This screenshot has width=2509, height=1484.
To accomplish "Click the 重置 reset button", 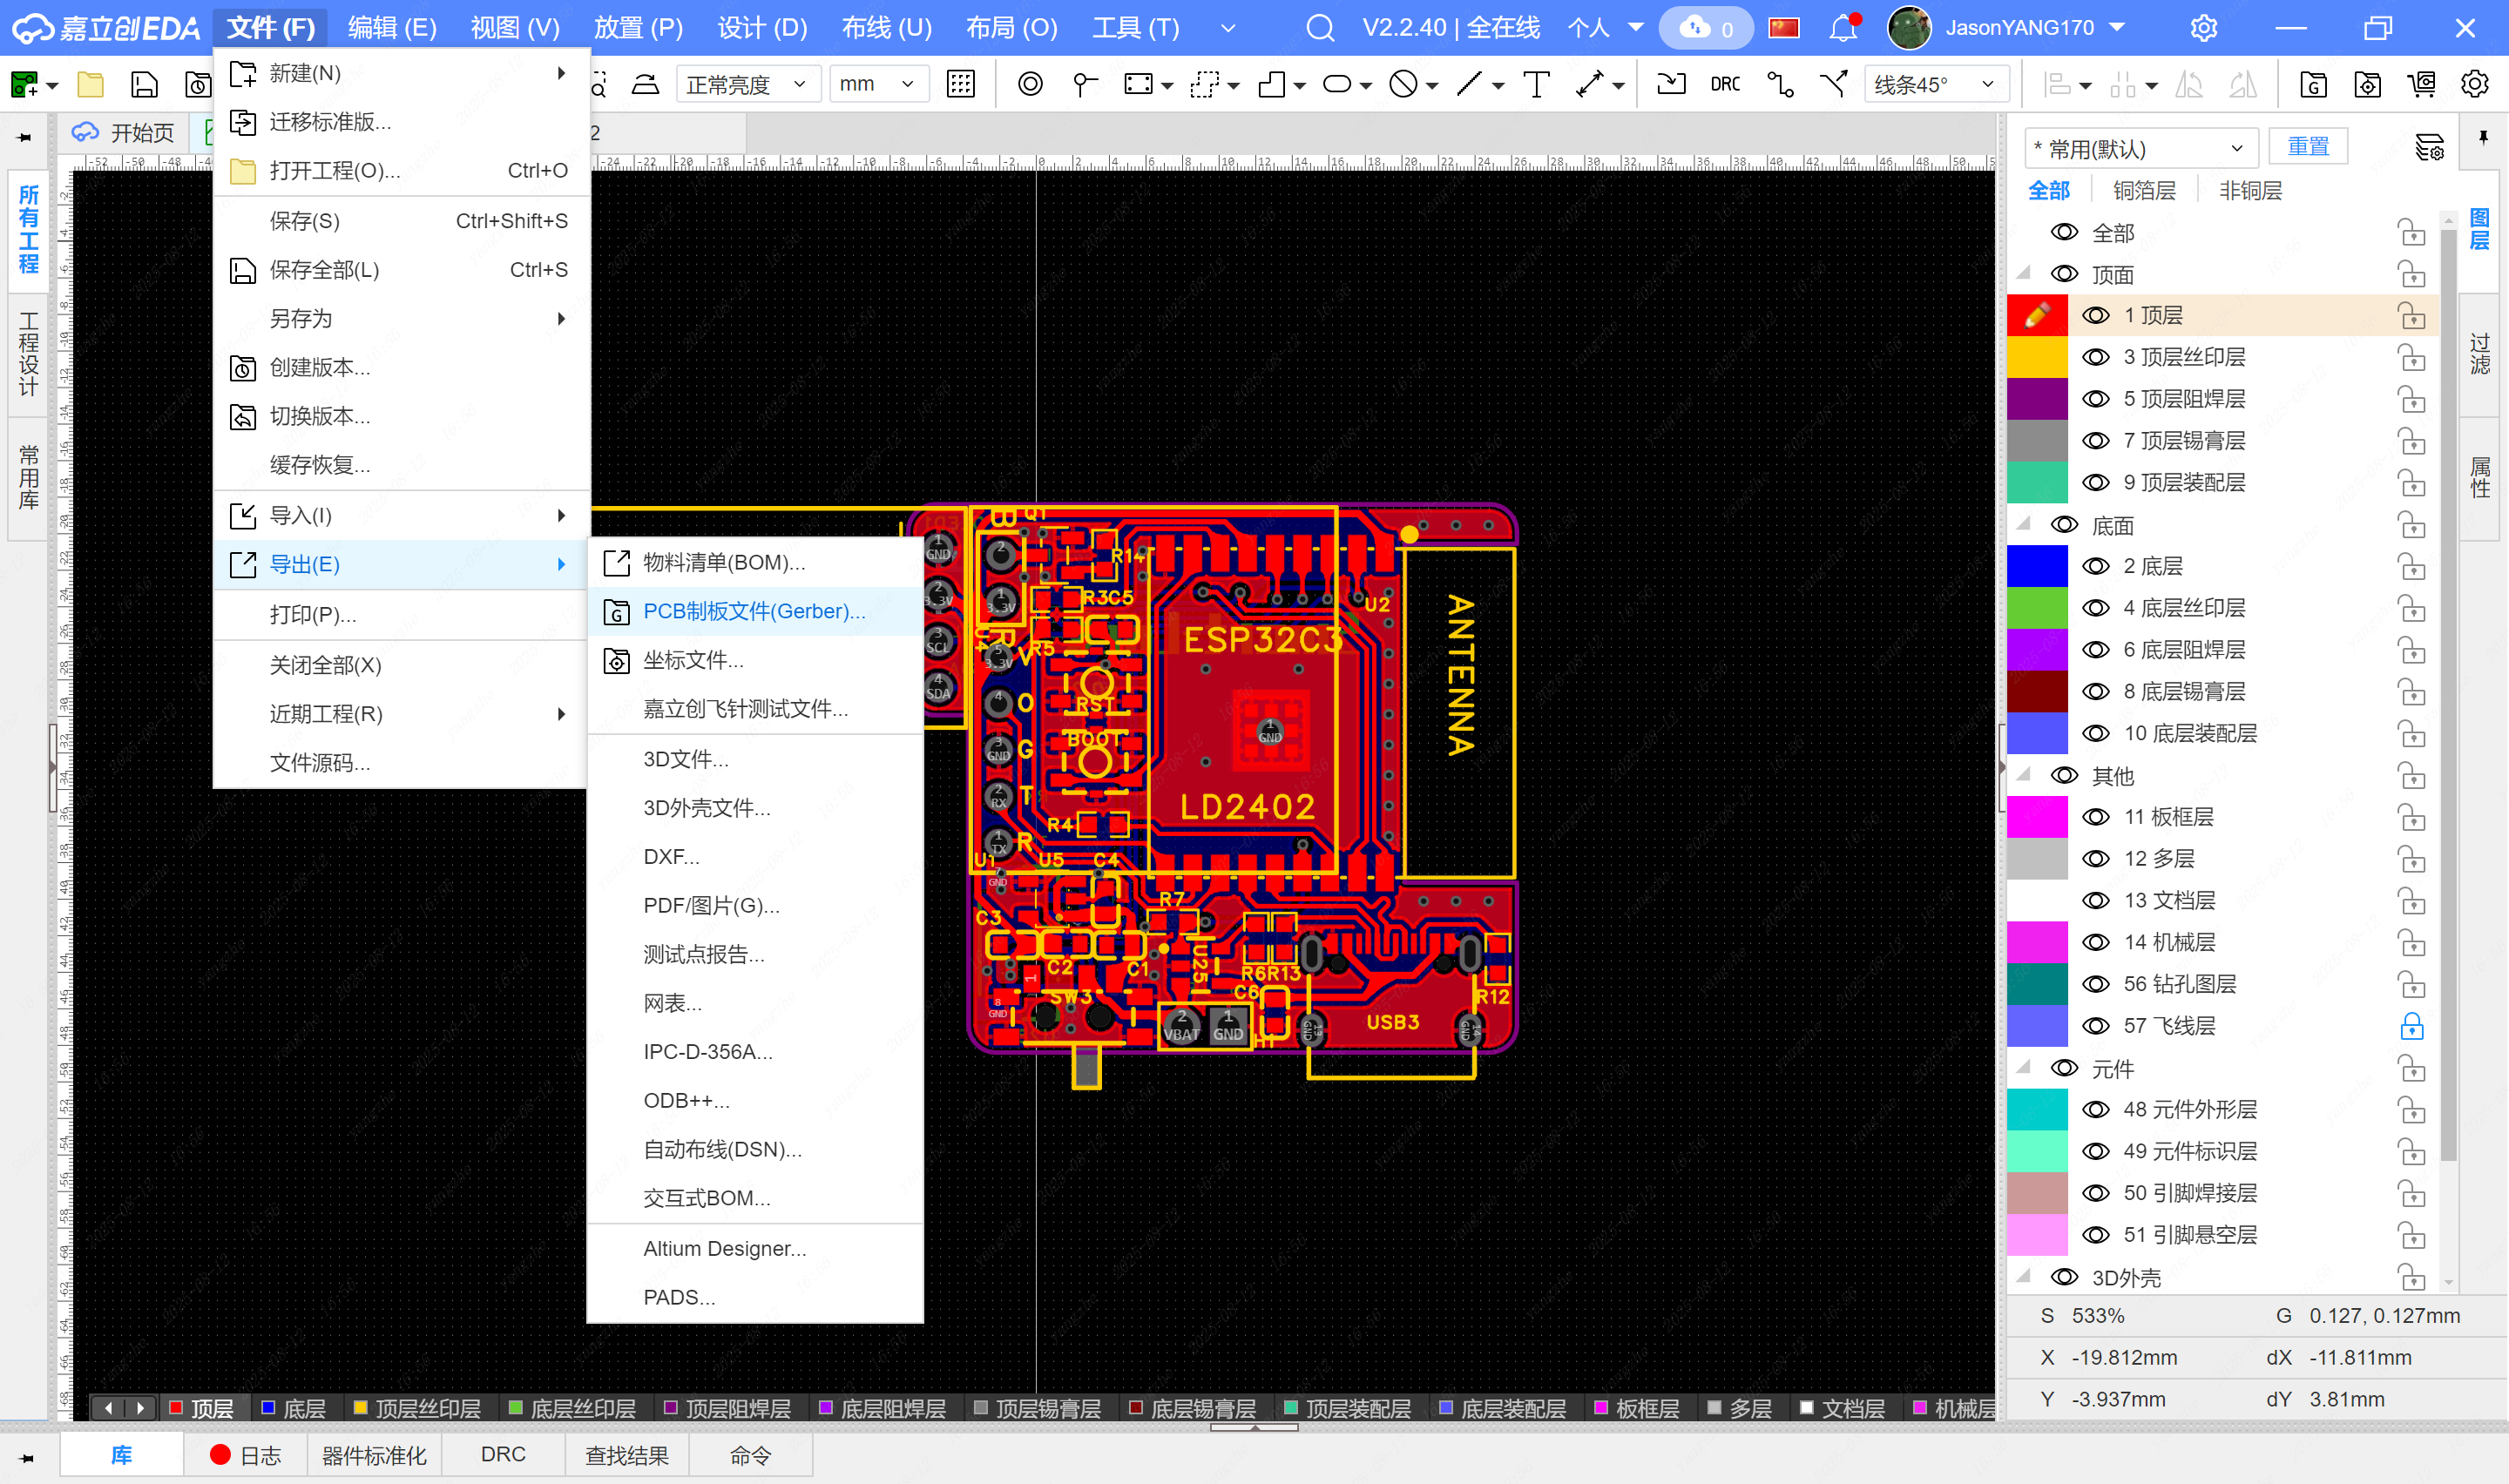I will pyautogui.click(x=2308, y=147).
